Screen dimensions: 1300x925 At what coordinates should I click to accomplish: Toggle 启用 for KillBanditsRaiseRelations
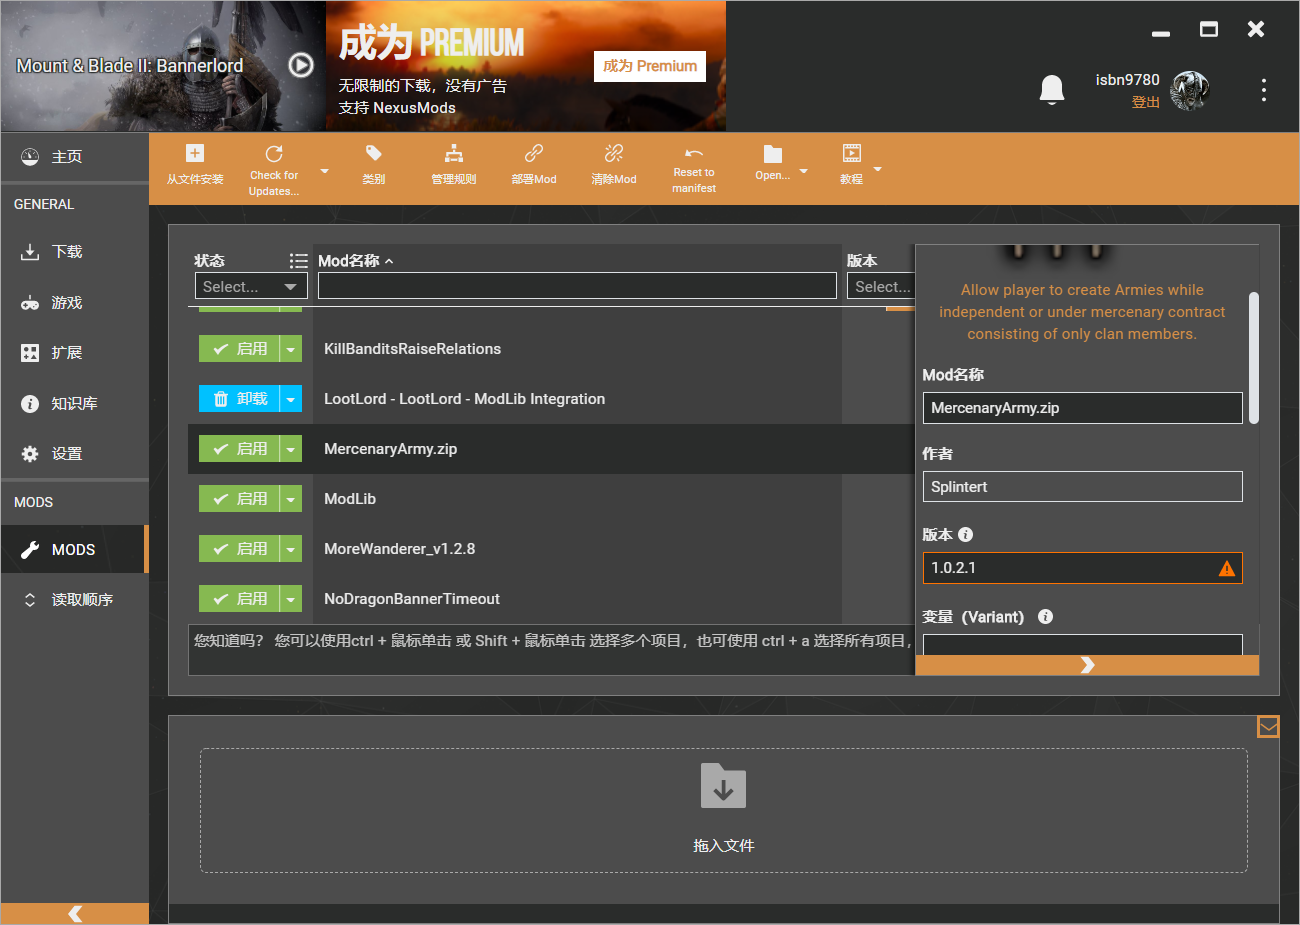239,349
